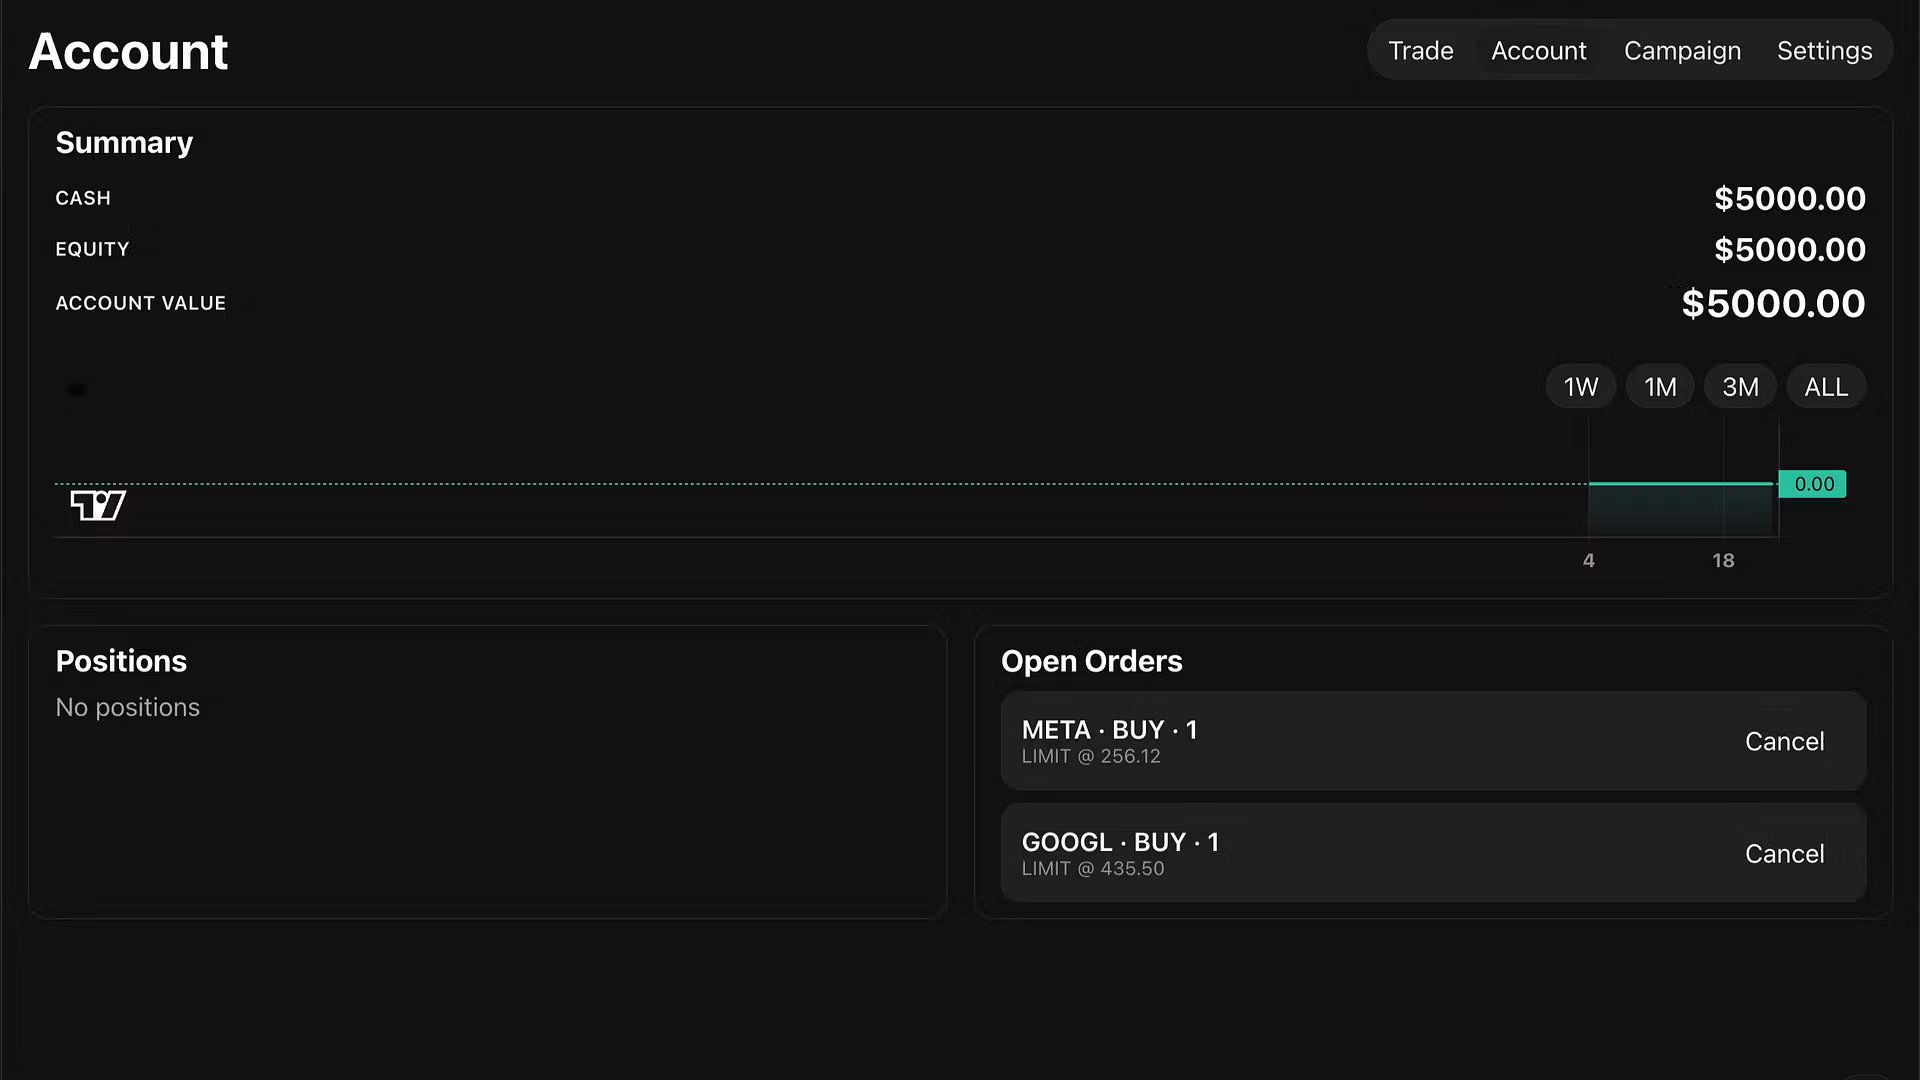Select the 3M chart range
The image size is (1920, 1080).
[1740, 387]
